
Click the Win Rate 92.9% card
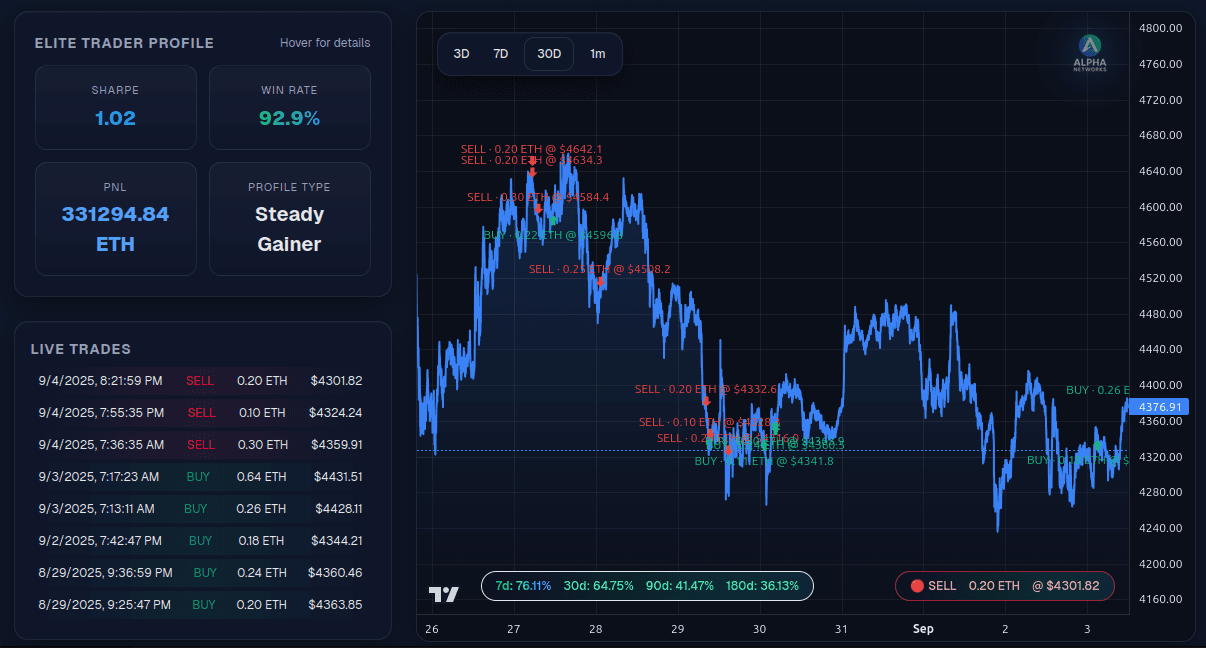point(289,107)
